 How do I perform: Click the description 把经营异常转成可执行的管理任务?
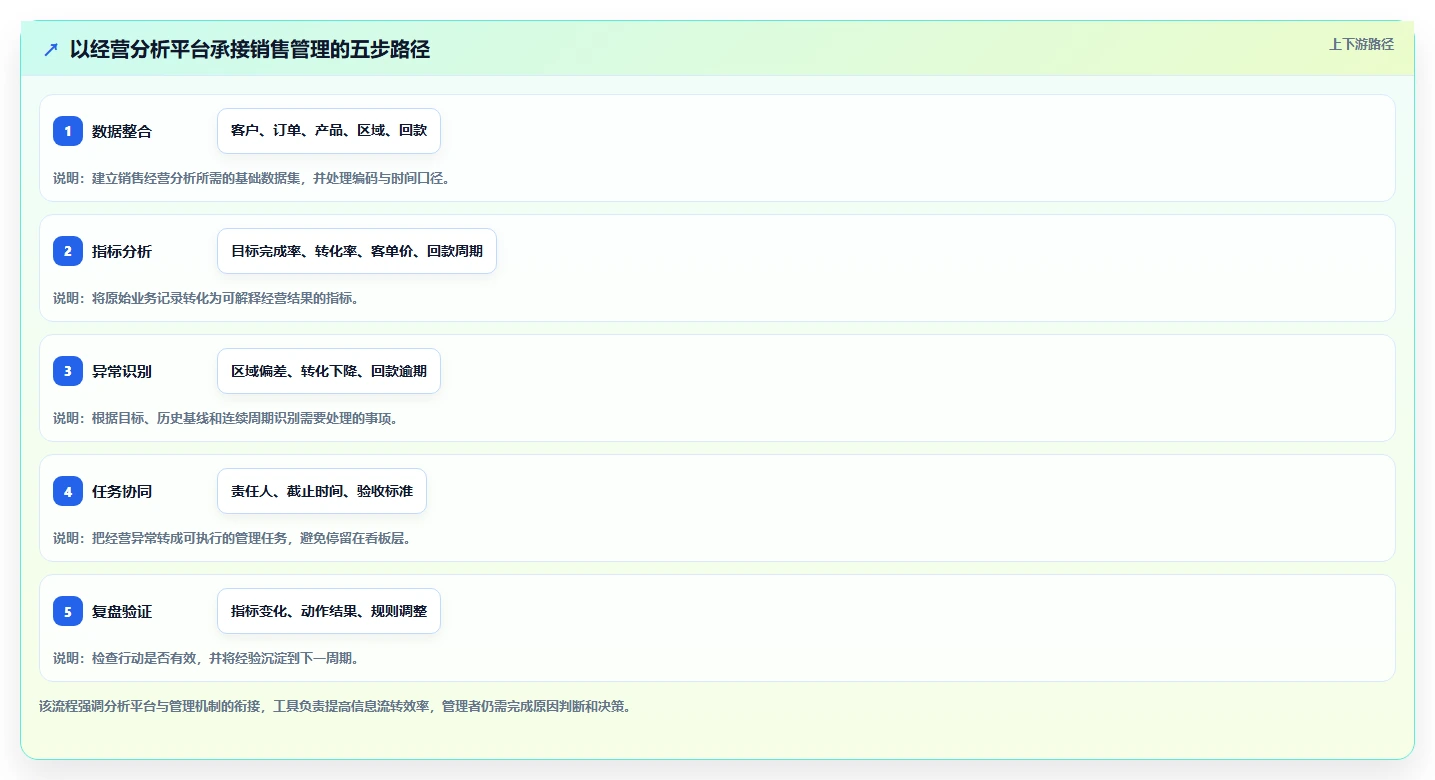pos(189,538)
